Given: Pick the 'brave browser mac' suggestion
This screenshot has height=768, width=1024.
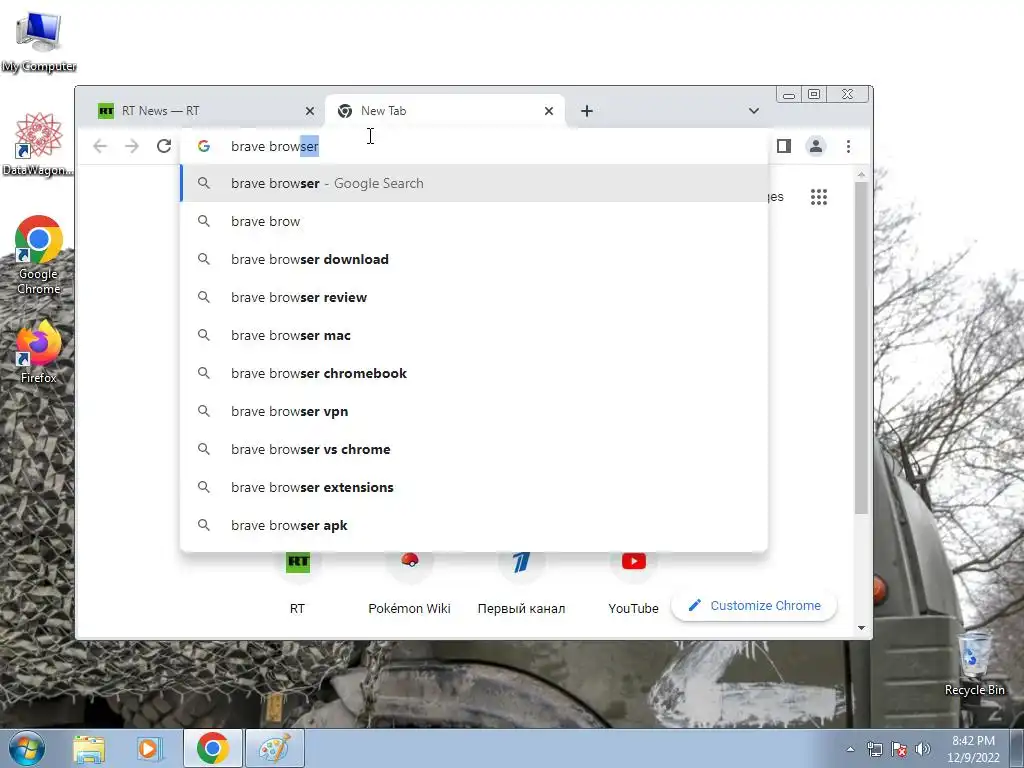Looking at the screenshot, I should 474,335.
